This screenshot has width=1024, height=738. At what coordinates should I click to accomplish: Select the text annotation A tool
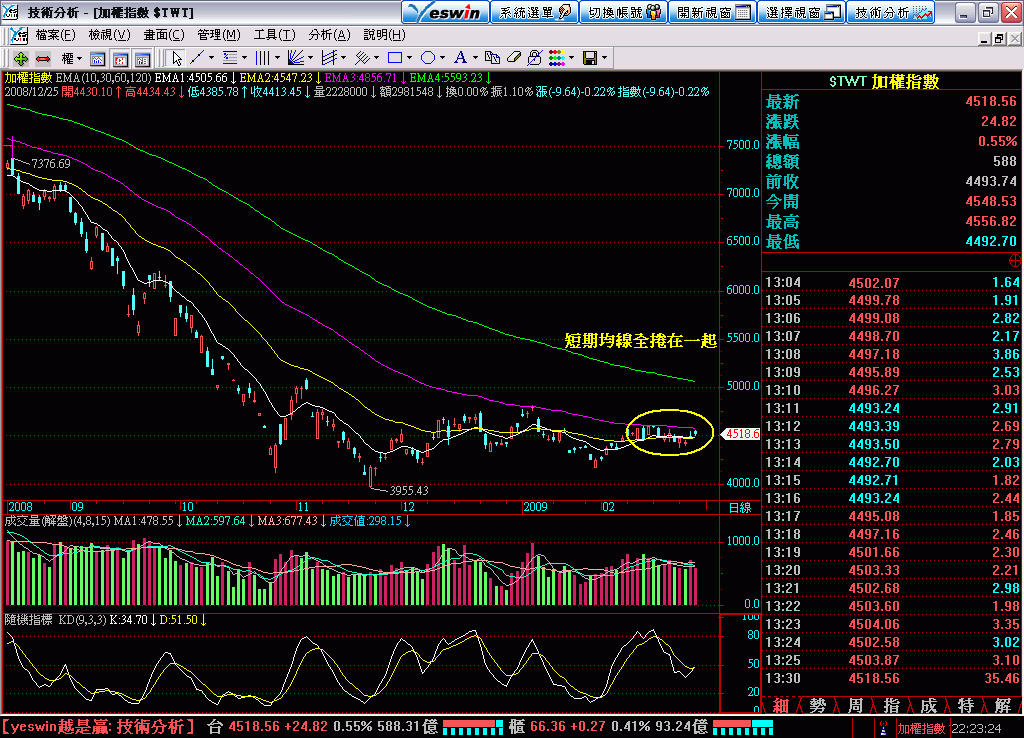460,58
